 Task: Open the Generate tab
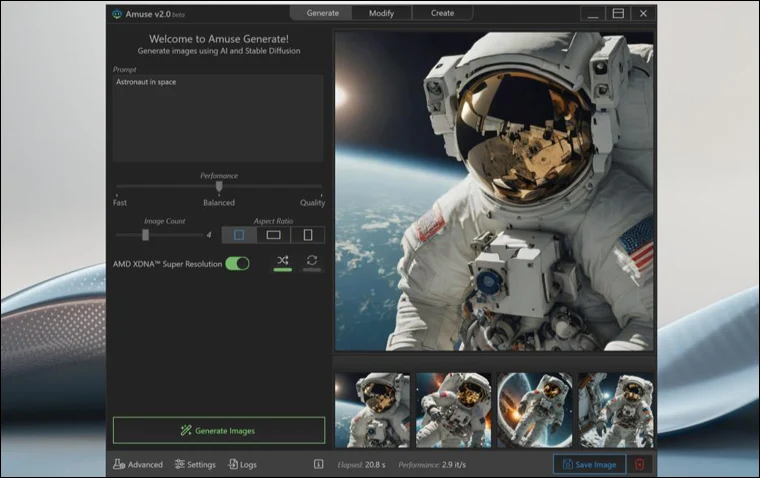coord(322,13)
